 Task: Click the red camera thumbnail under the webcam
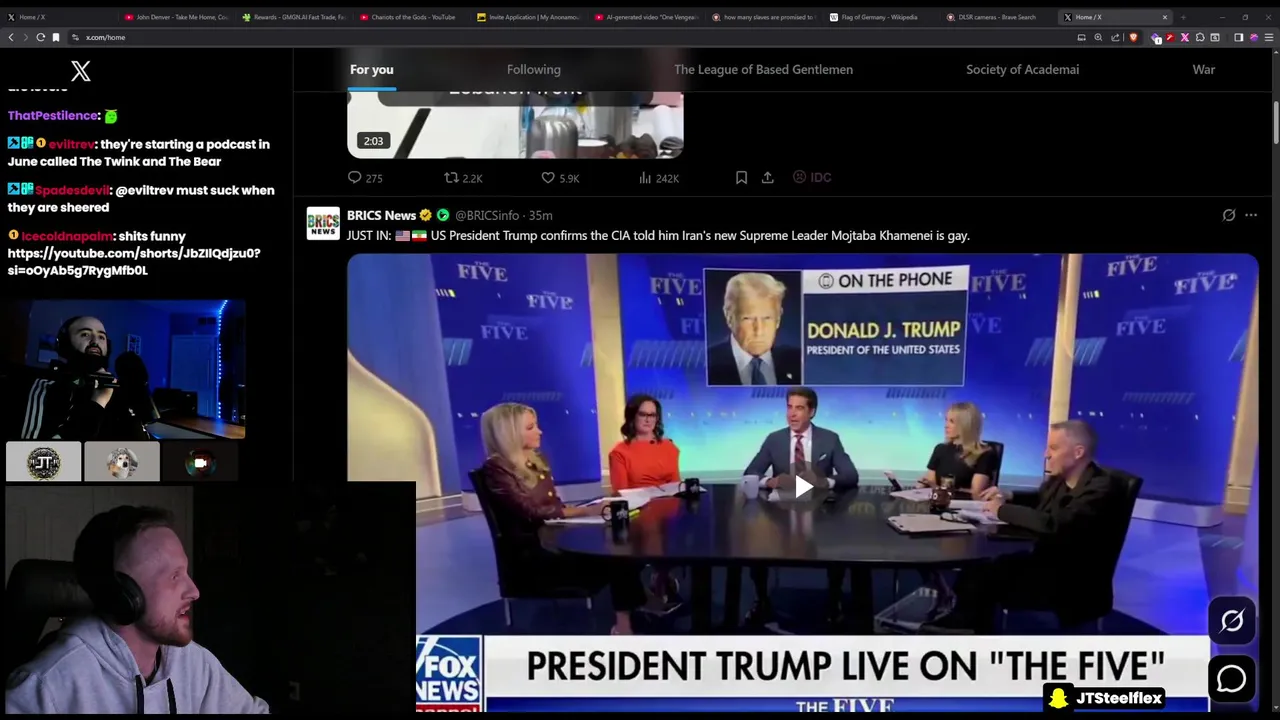200,462
